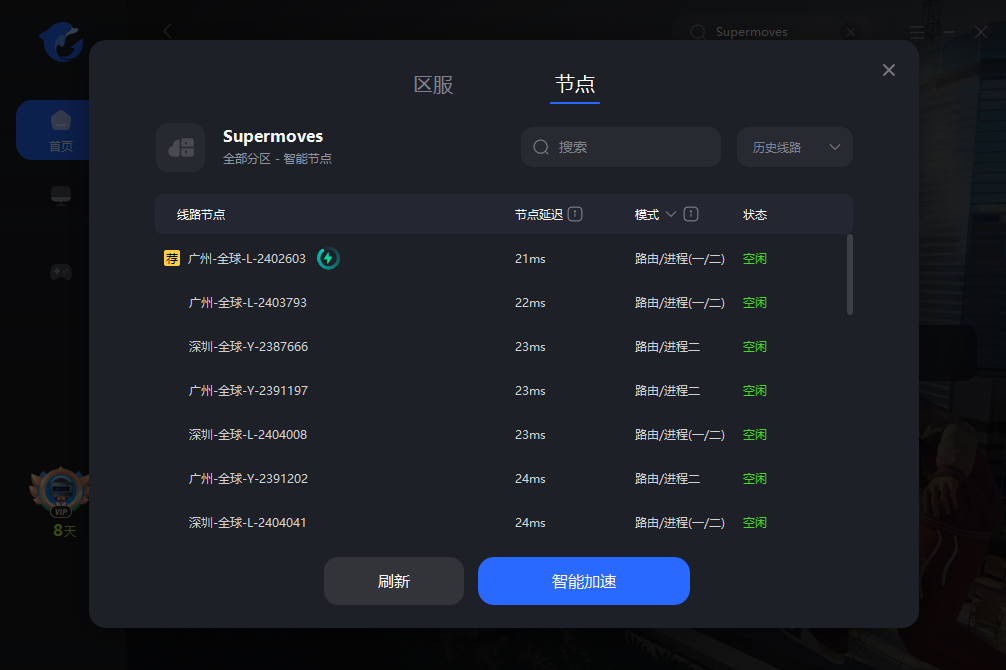Click the 22ms latency value
The height and width of the screenshot is (670, 1006).
click(x=530, y=302)
